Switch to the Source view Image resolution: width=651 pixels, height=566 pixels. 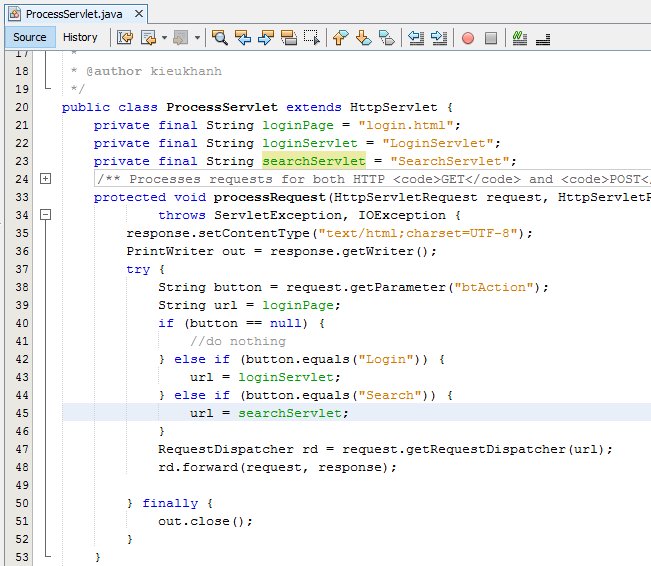pyautogui.click(x=29, y=37)
